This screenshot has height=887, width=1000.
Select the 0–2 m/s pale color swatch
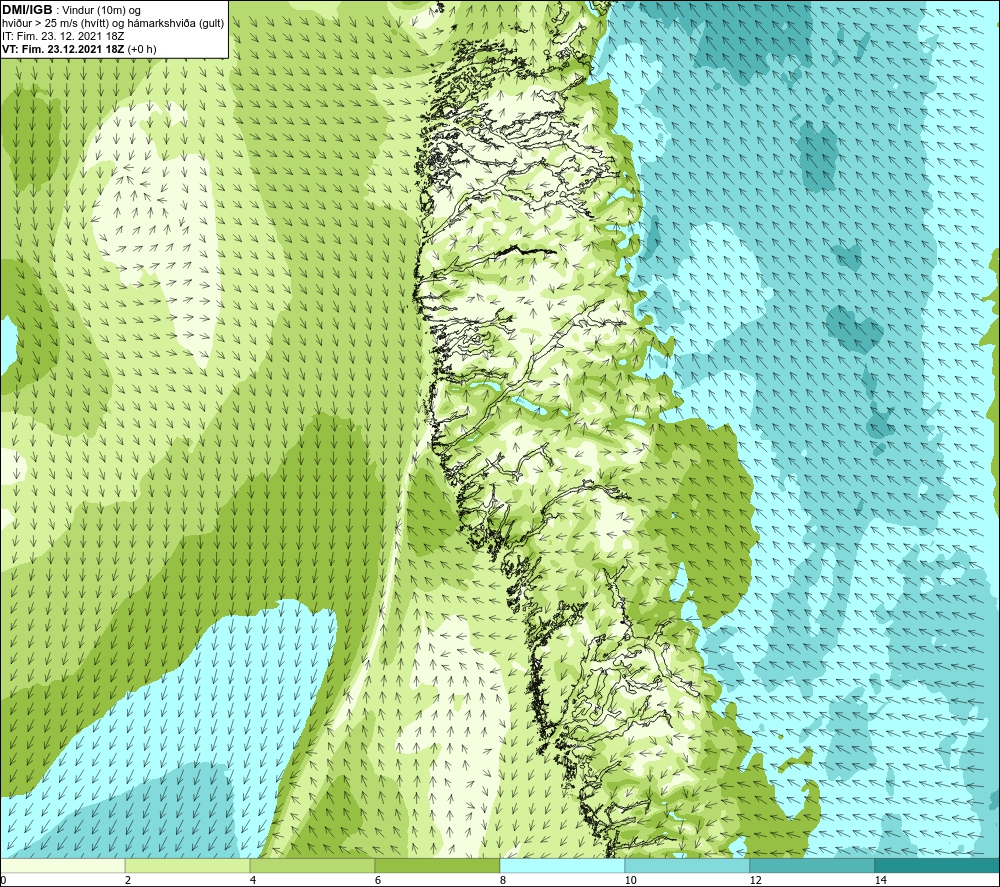point(62,866)
